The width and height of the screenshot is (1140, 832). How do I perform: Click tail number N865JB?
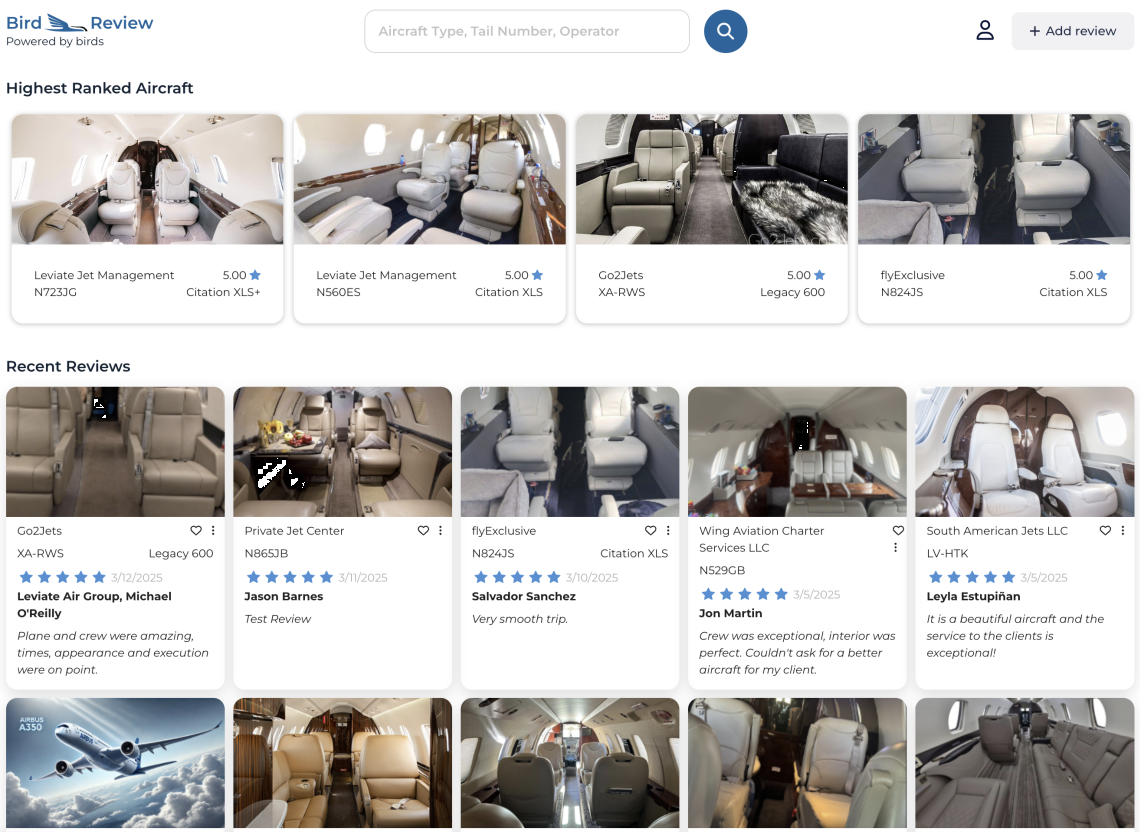tap(266, 553)
